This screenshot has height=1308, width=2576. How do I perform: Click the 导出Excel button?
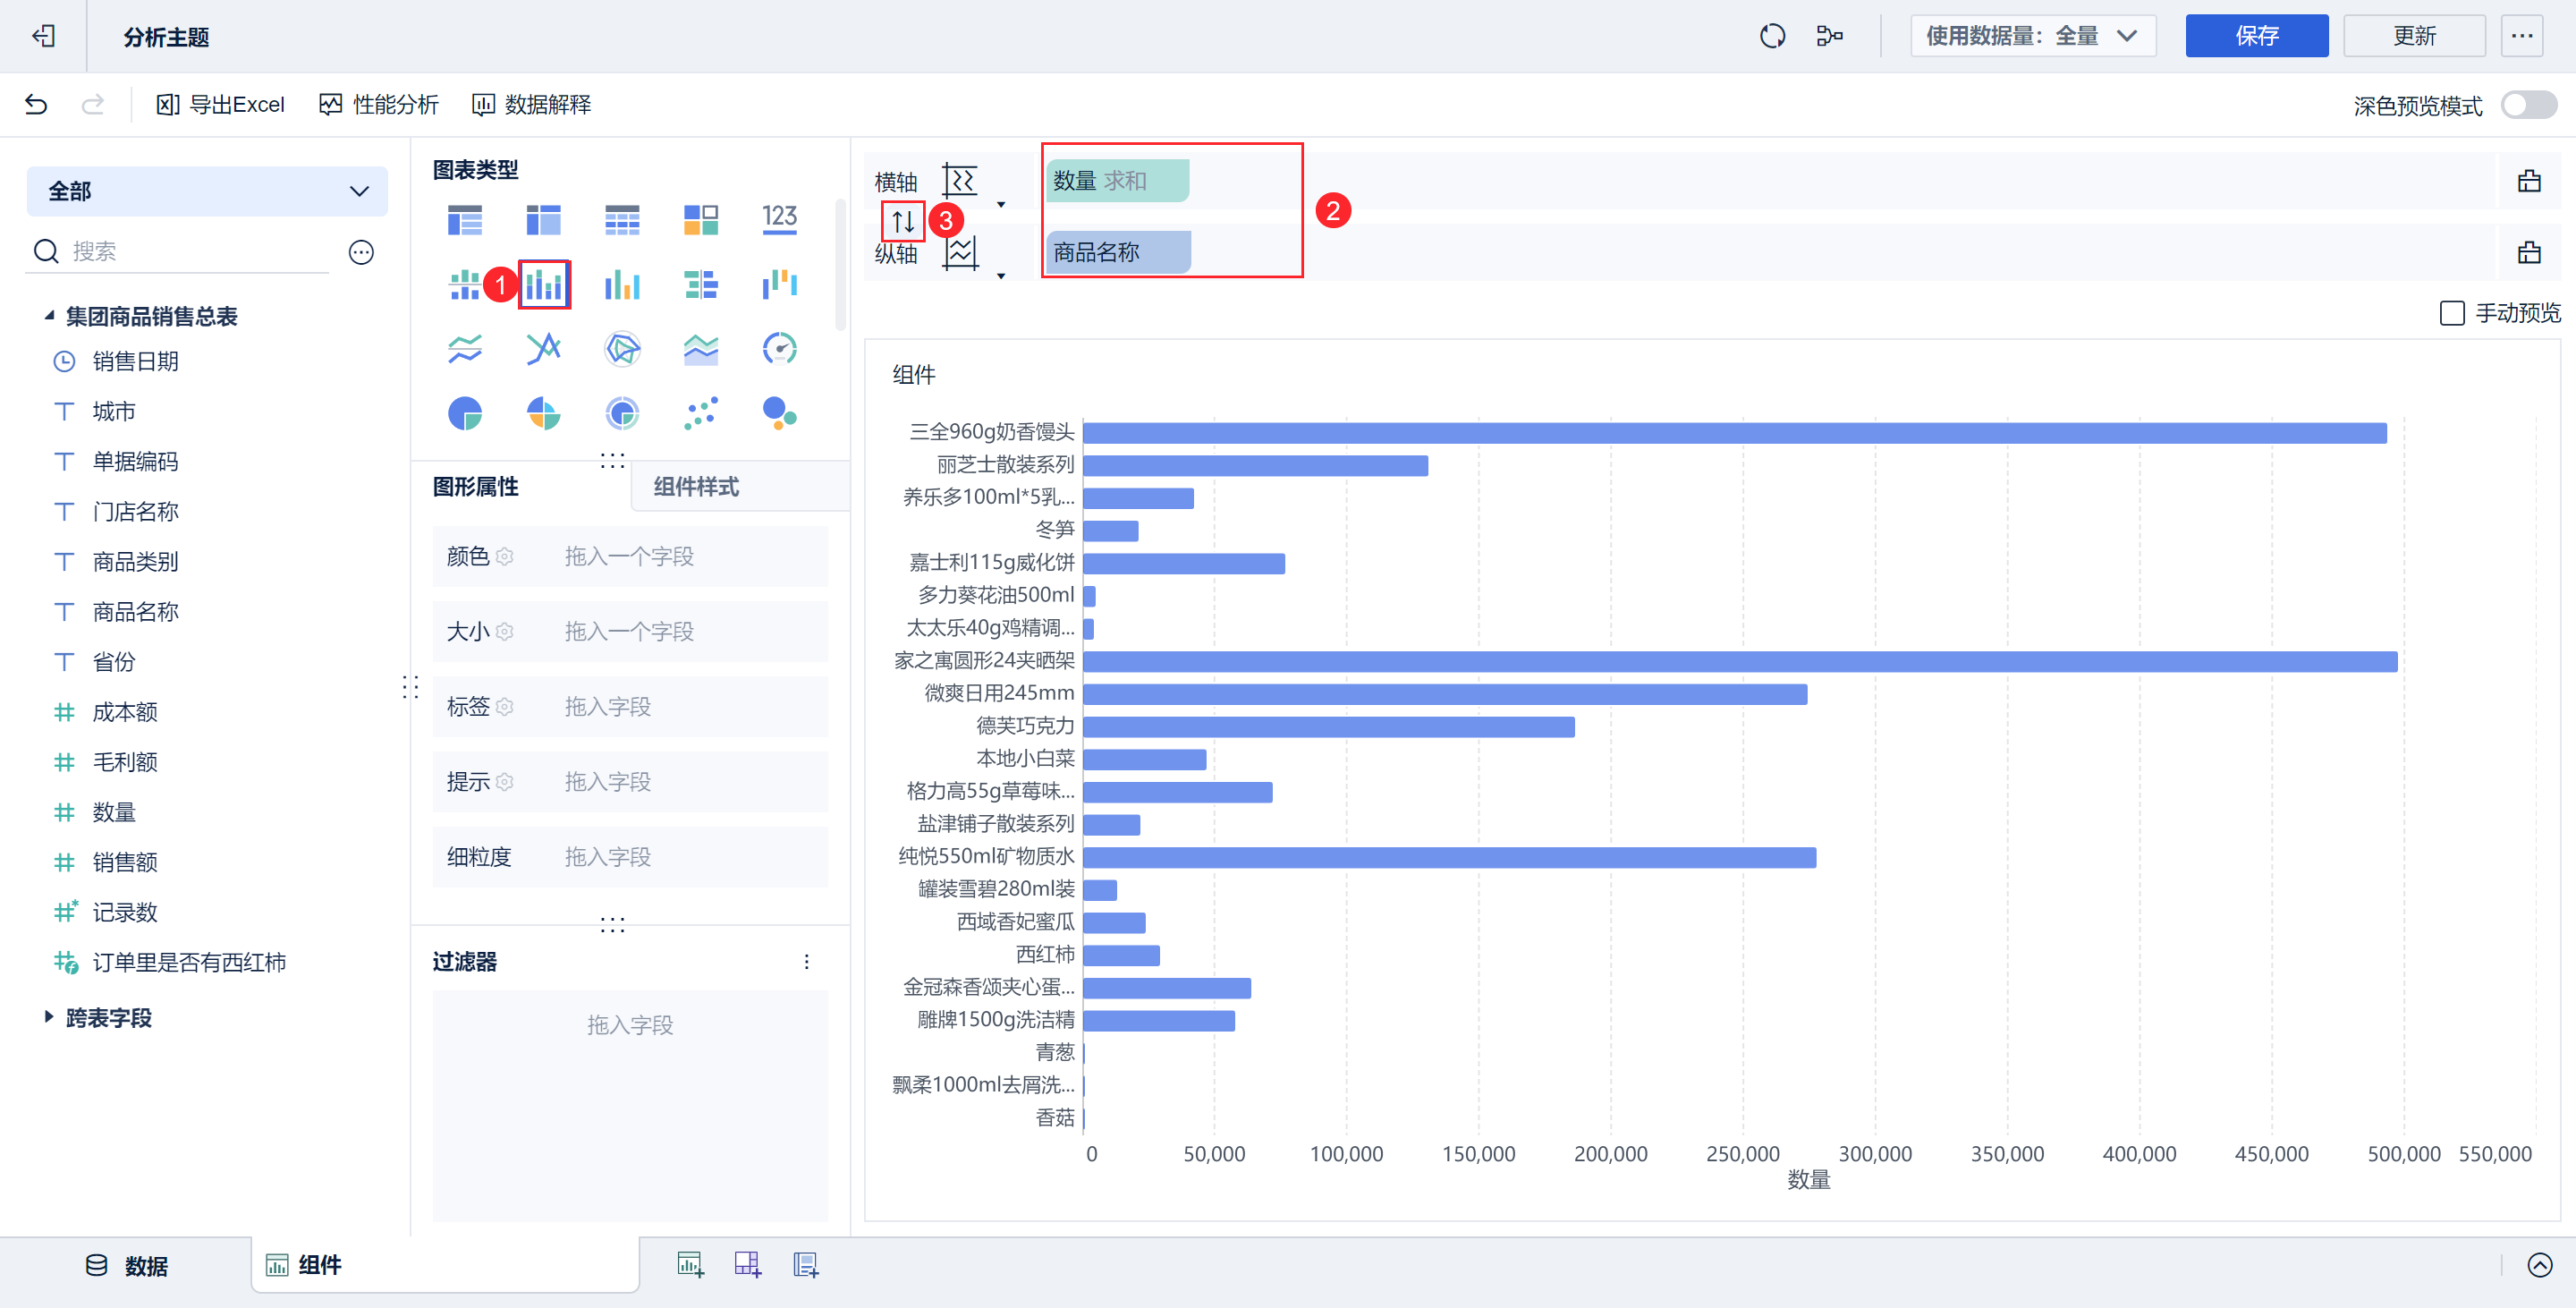tap(220, 105)
